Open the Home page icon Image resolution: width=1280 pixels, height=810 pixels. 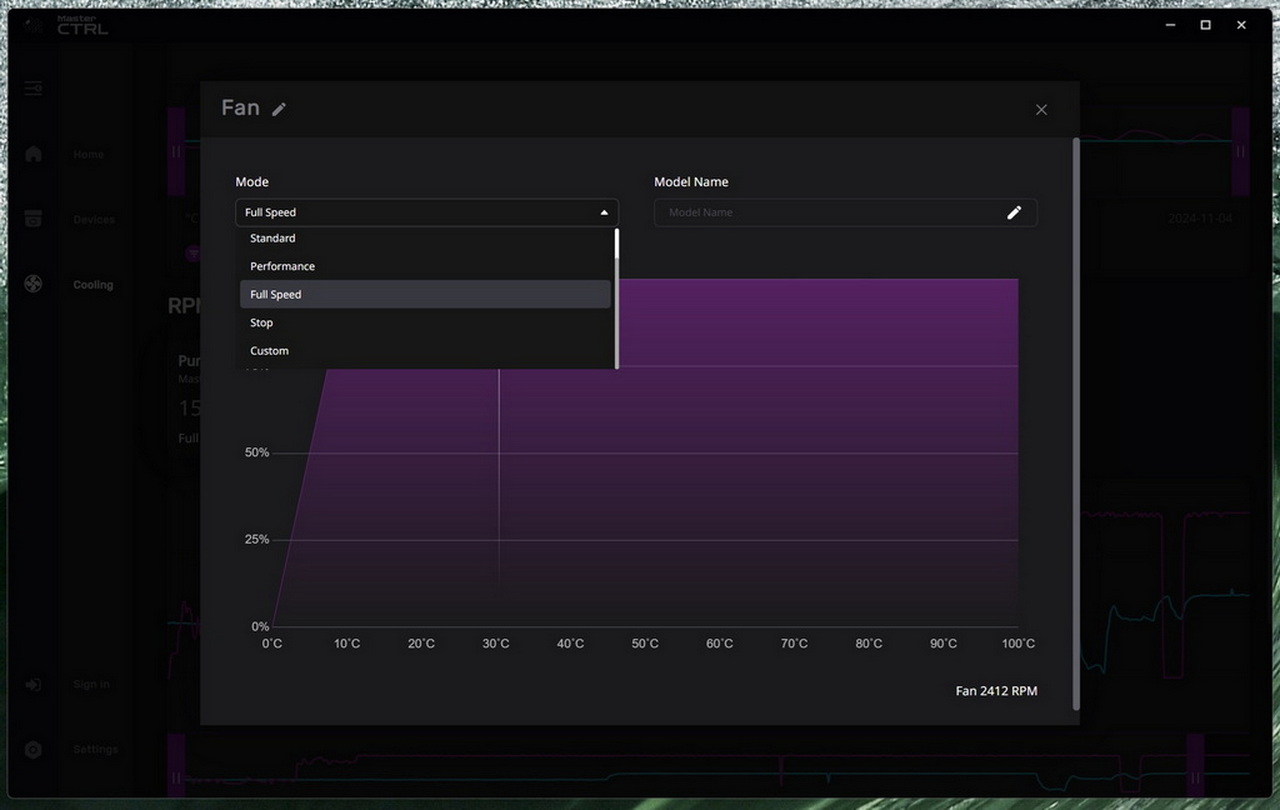pyautogui.click(x=33, y=154)
